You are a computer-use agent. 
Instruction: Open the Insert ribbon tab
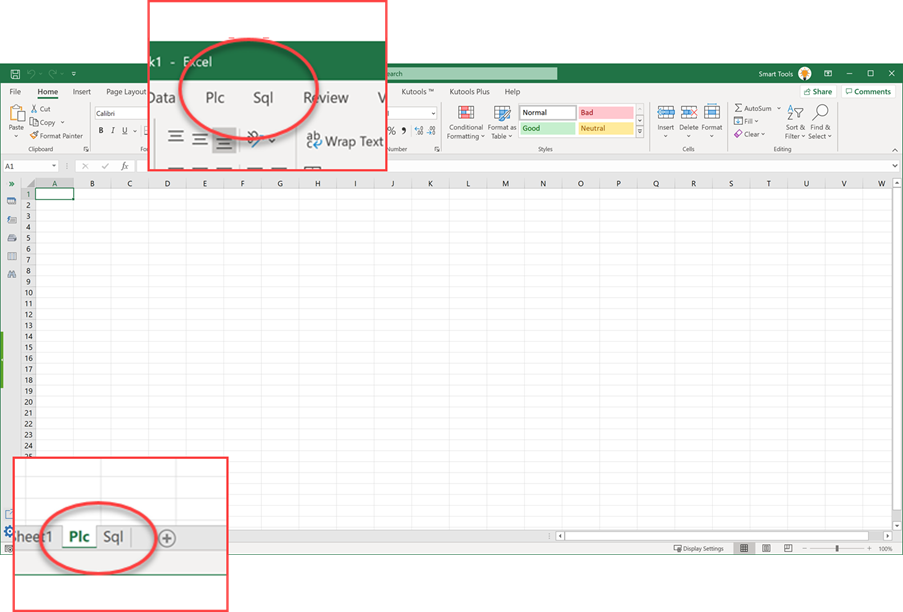81,92
